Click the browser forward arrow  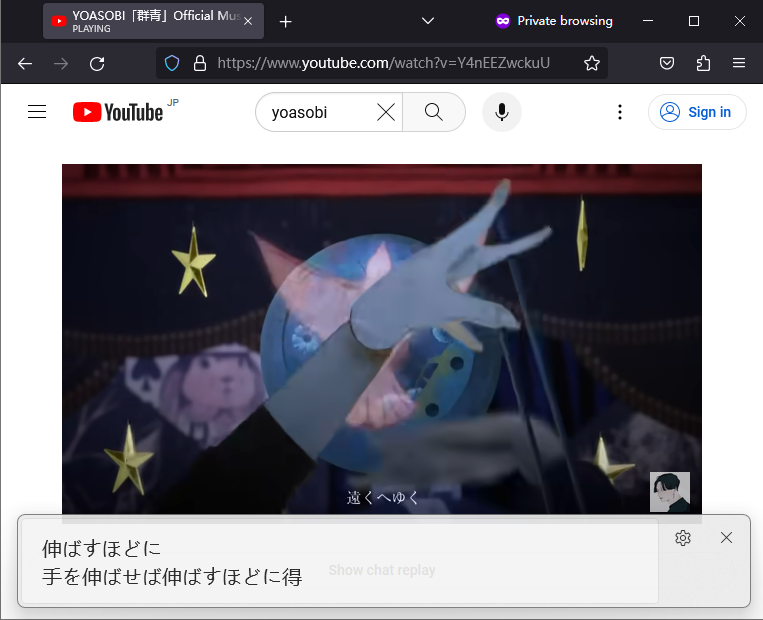61,64
